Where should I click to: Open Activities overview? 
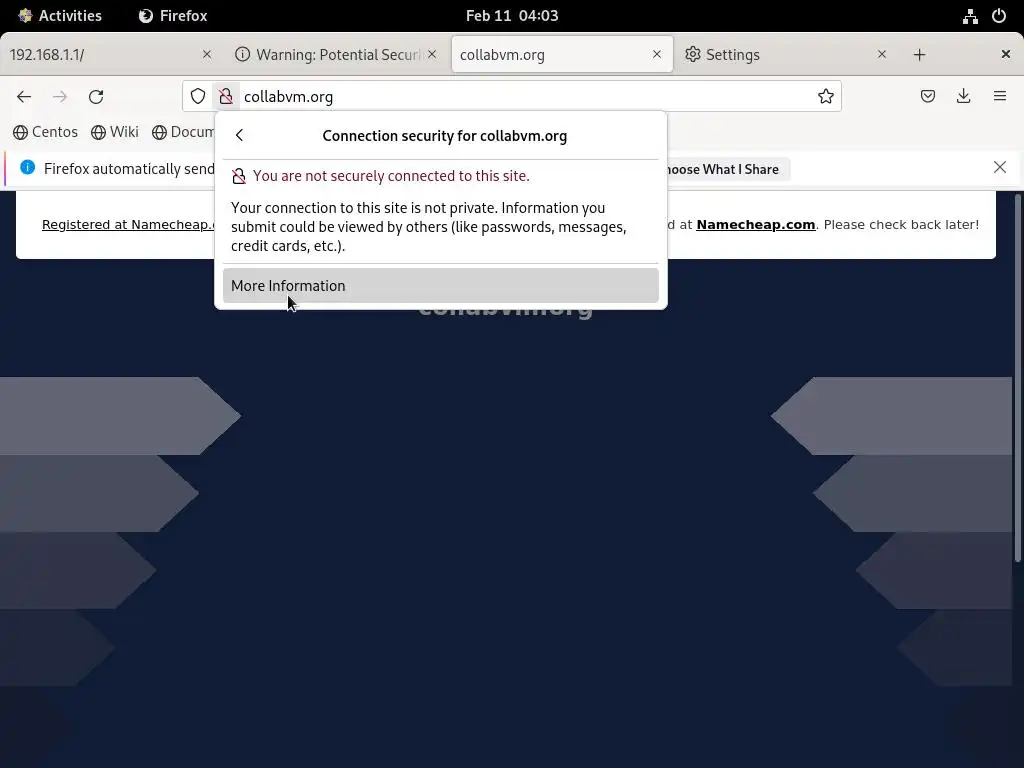(59, 16)
